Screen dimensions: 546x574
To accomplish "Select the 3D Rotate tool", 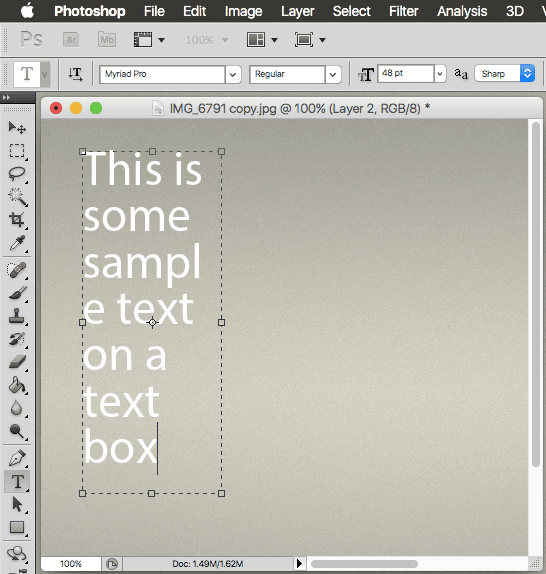I will click(x=17, y=554).
